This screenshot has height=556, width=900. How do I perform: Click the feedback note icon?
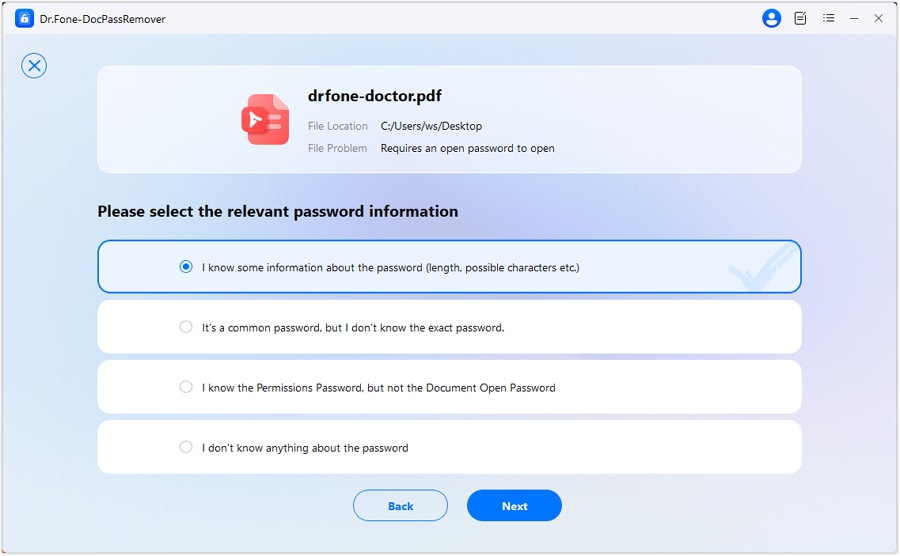pos(800,18)
